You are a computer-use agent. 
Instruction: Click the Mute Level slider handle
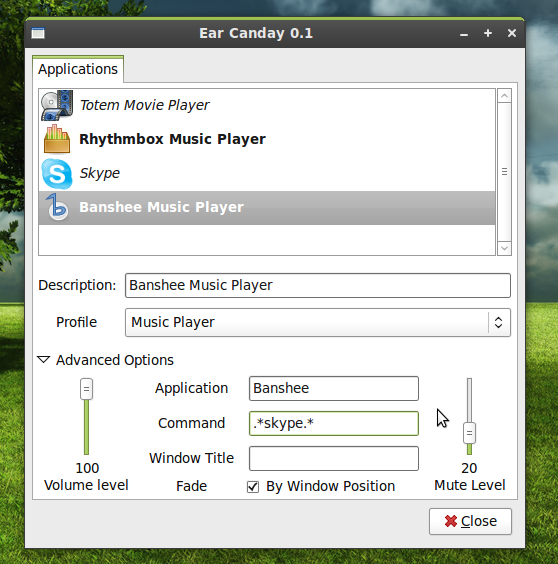click(469, 433)
